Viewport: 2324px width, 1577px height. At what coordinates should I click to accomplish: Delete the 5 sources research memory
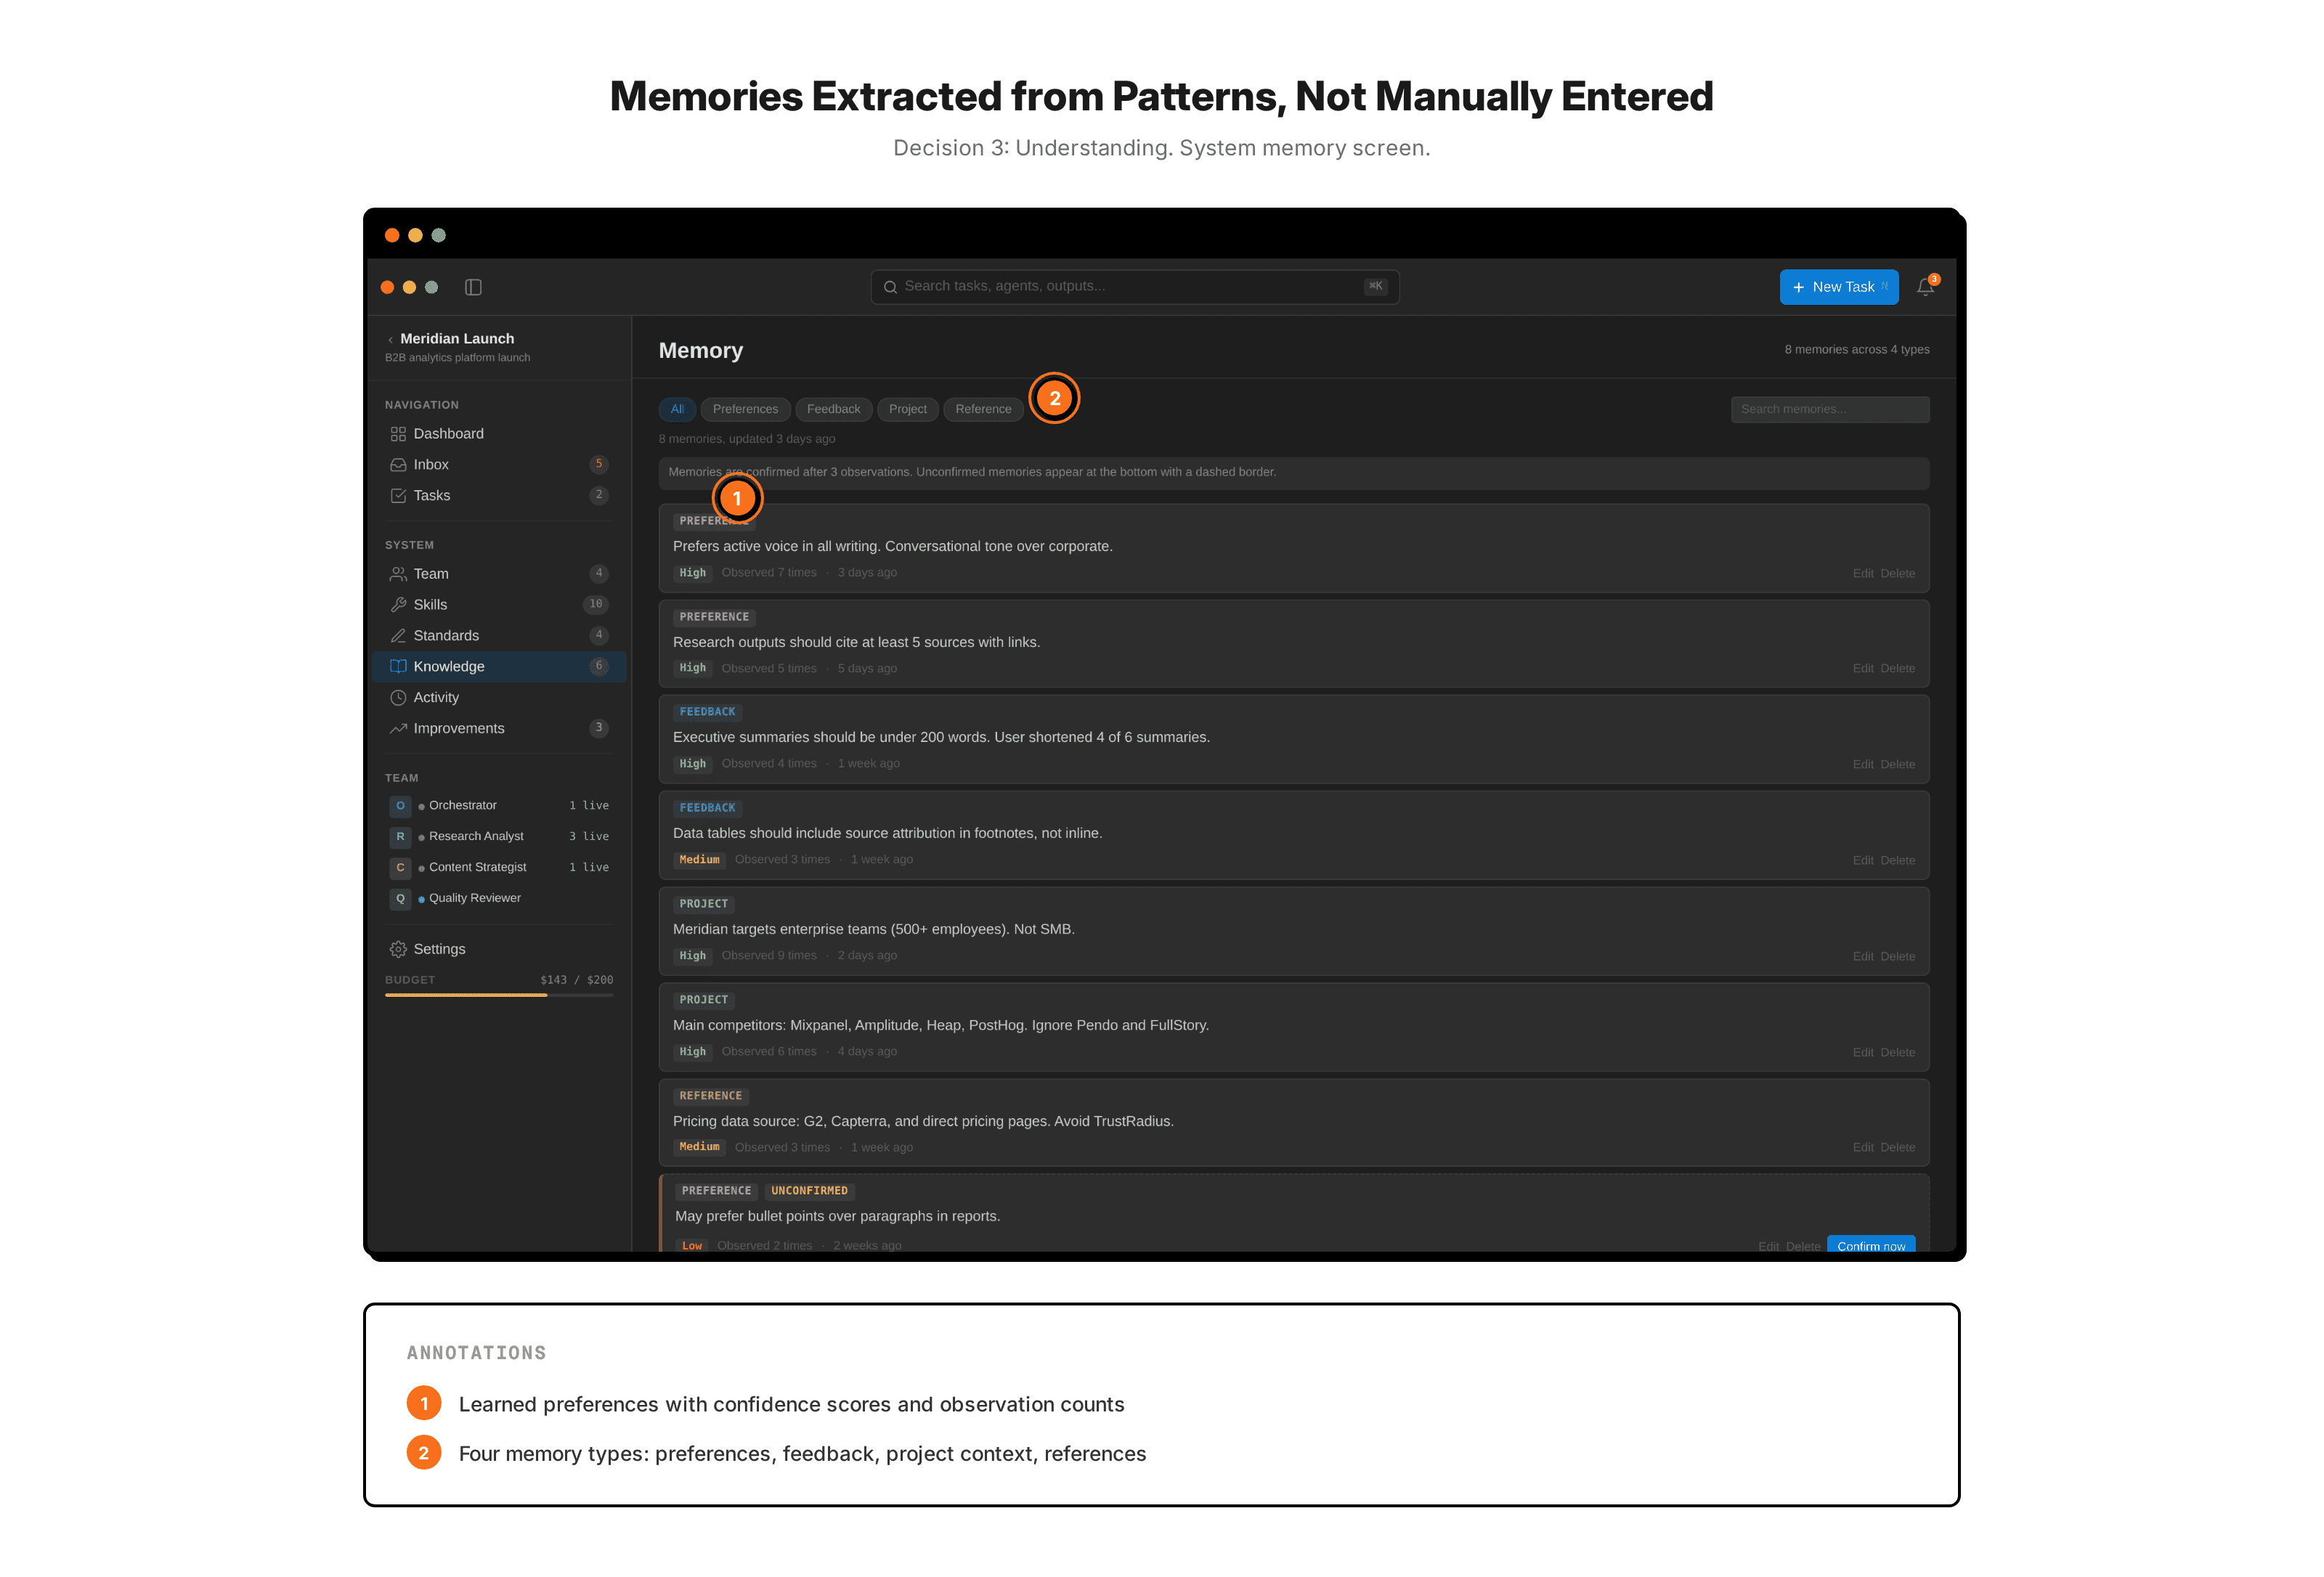click(x=1897, y=669)
